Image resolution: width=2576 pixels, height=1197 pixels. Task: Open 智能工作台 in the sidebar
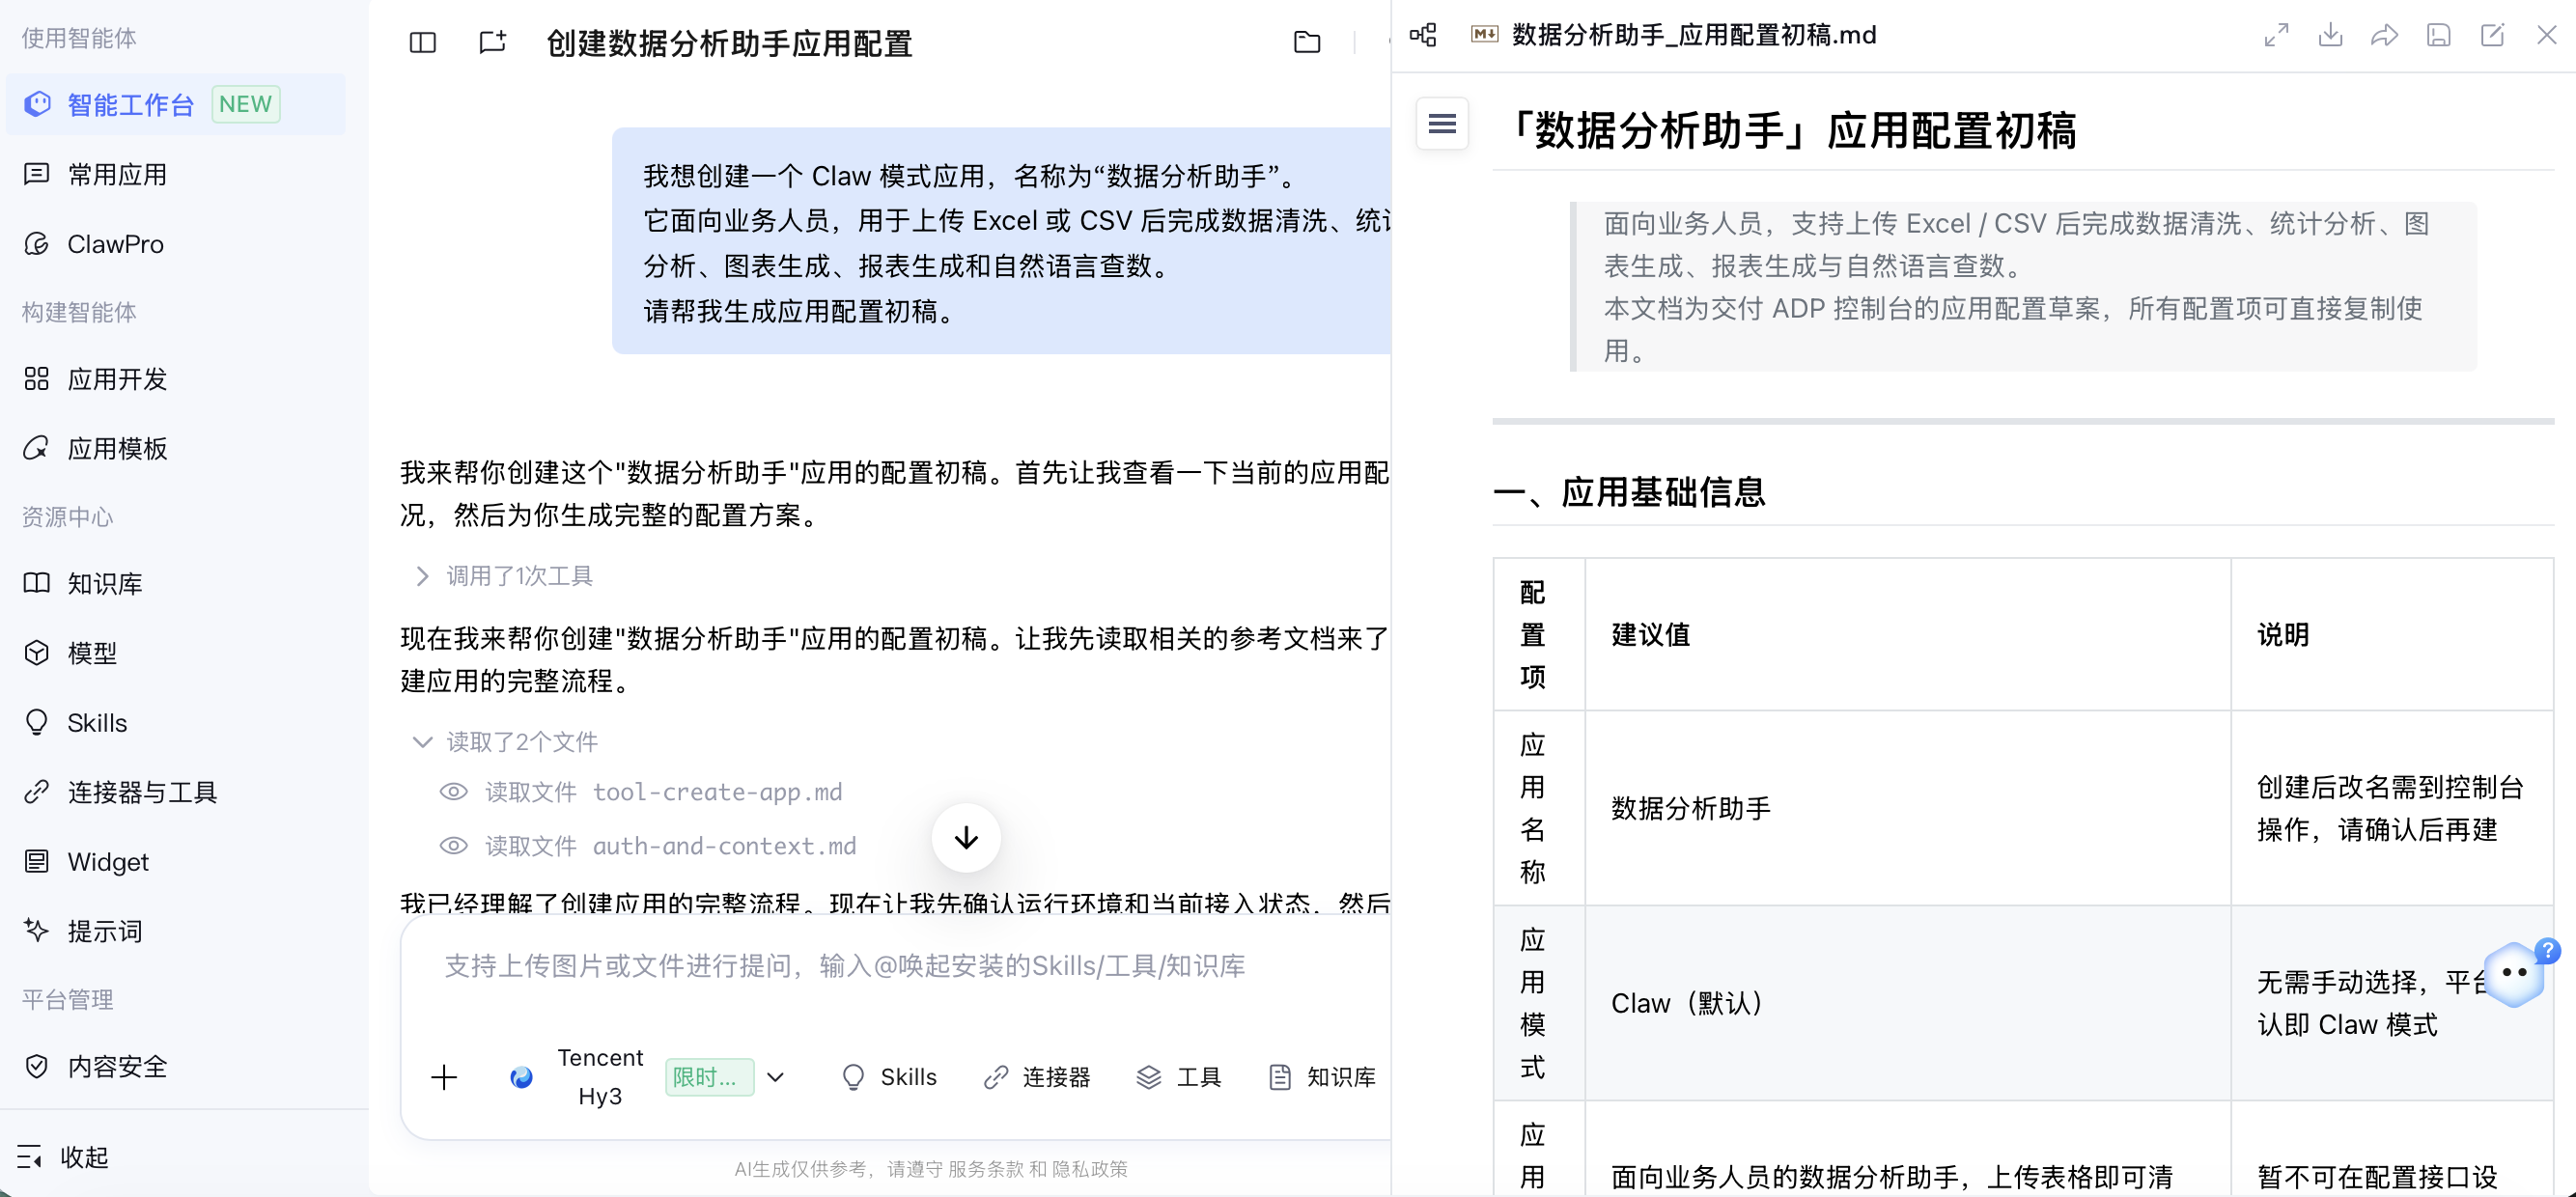click(x=176, y=104)
